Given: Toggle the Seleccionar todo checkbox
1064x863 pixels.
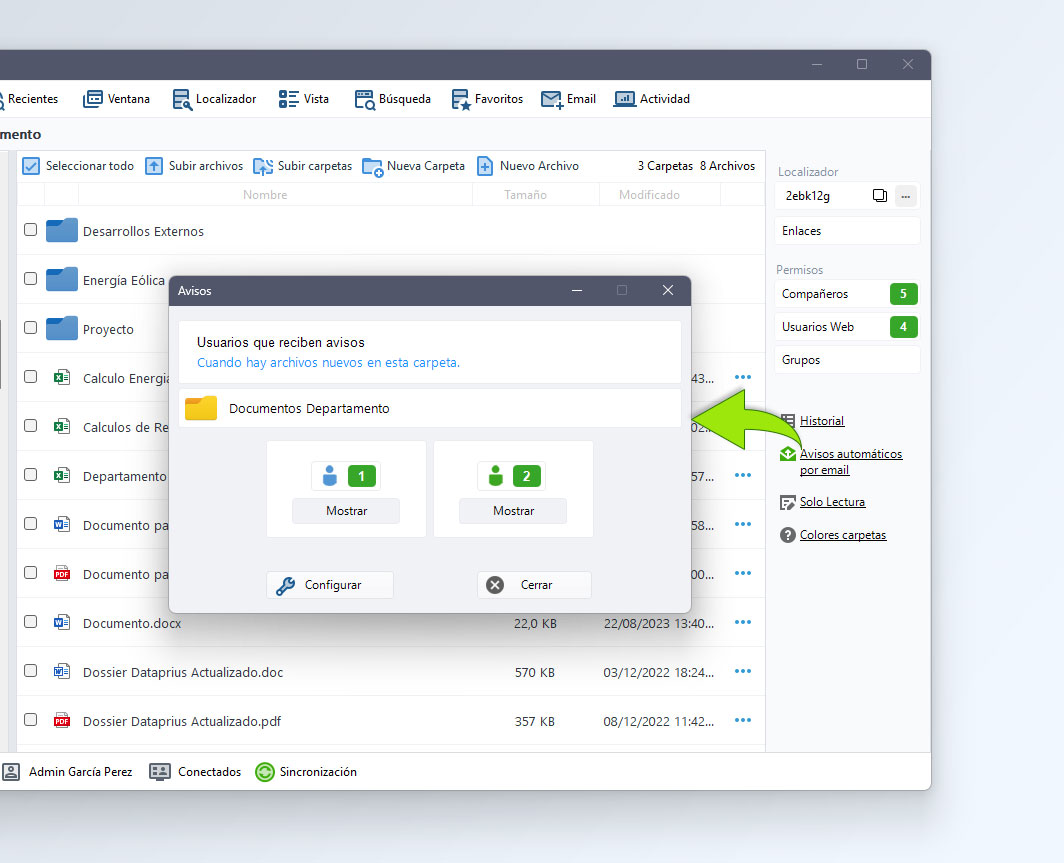Looking at the screenshot, I should pyautogui.click(x=31, y=166).
